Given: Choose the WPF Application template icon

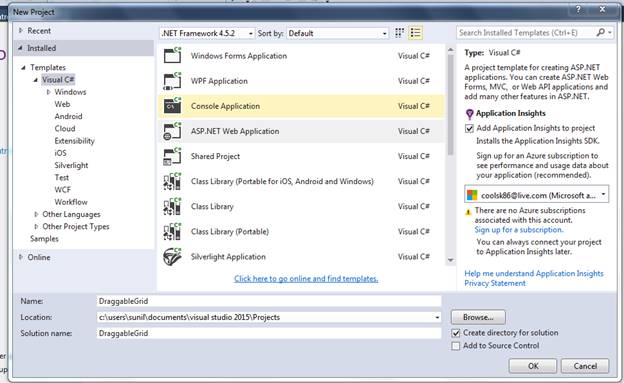Looking at the screenshot, I should [172, 81].
